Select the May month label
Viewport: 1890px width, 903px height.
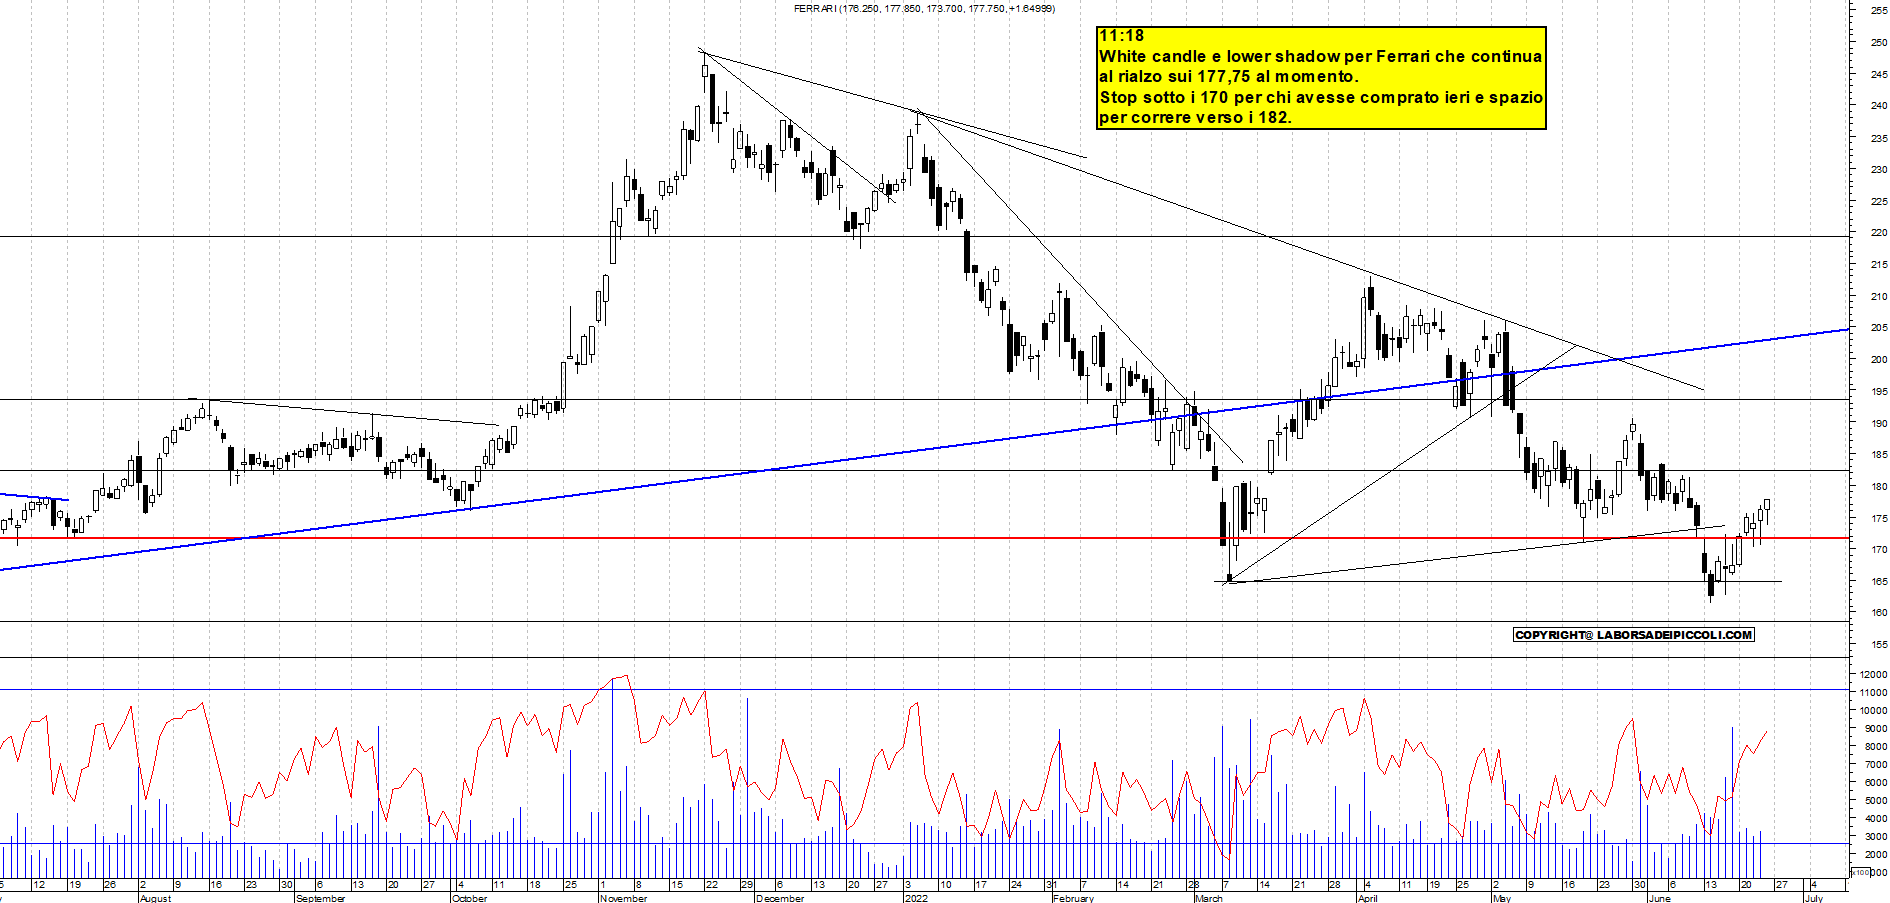tap(1501, 898)
